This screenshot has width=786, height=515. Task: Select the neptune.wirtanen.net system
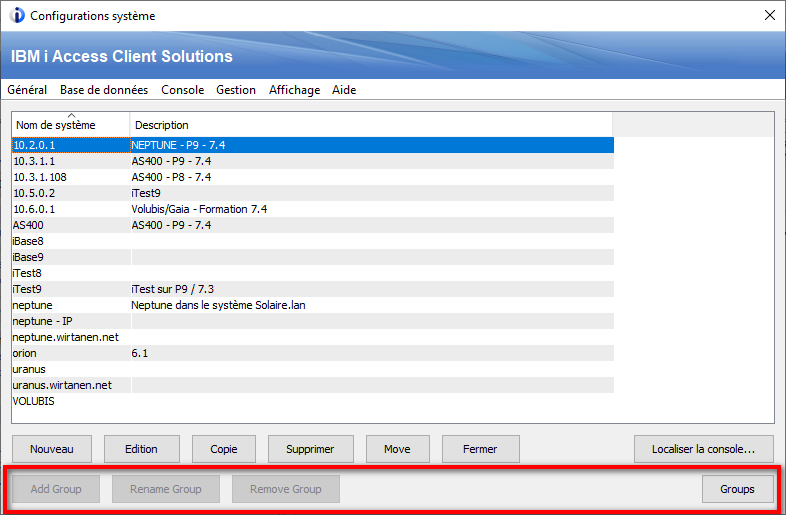66,337
